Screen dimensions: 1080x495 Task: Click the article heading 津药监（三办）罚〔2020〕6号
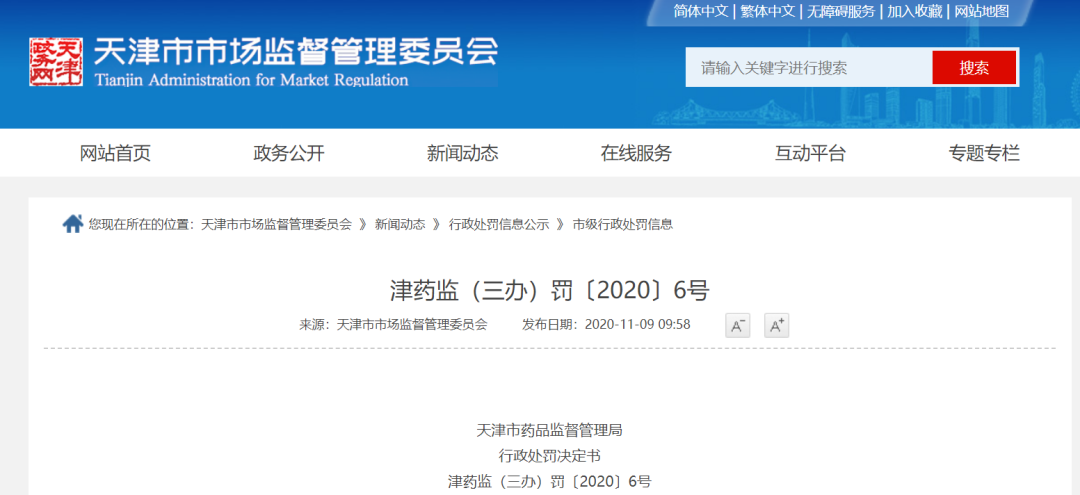[549, 291]
